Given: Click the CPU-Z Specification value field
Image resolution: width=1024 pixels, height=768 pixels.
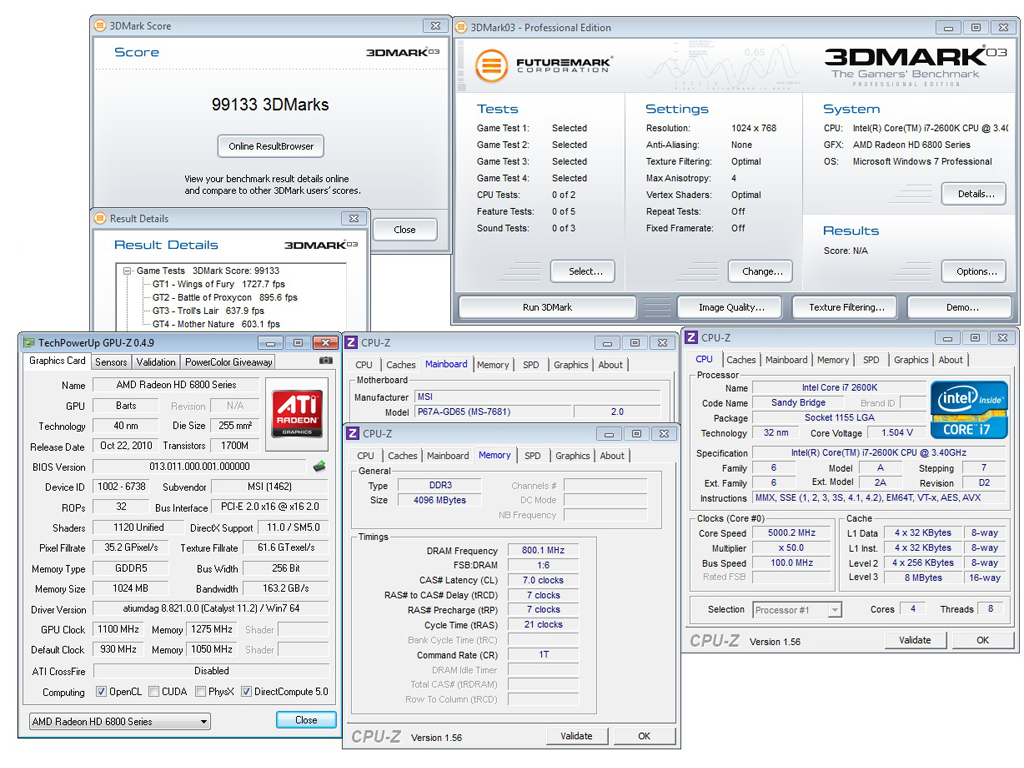Looking at the screenshot, I should pyautogui.click(x=878, y=453).
